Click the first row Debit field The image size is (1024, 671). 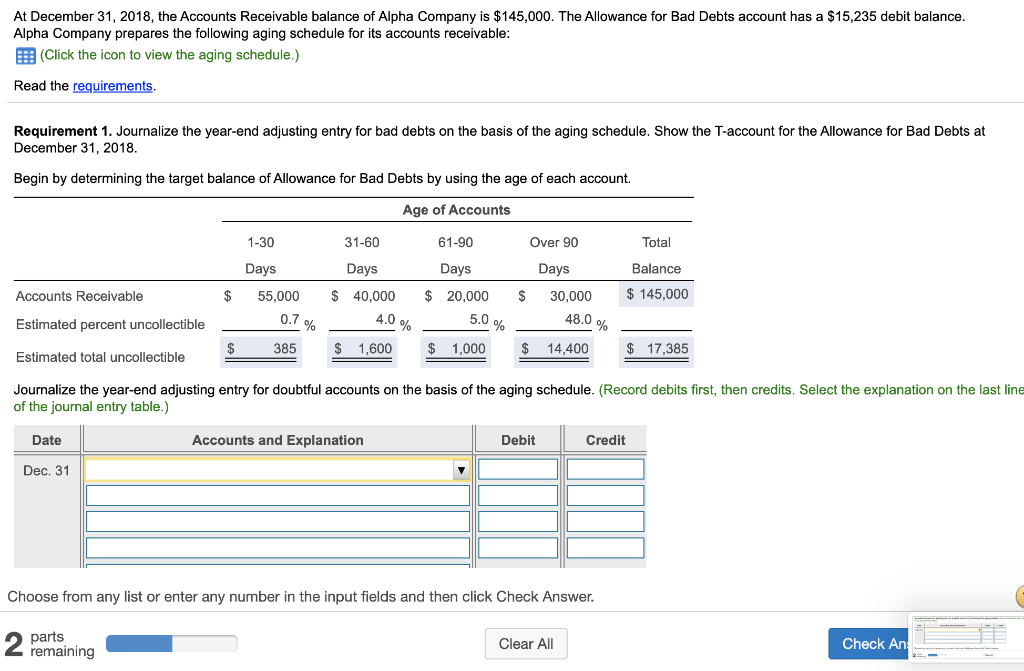[518, 469]
